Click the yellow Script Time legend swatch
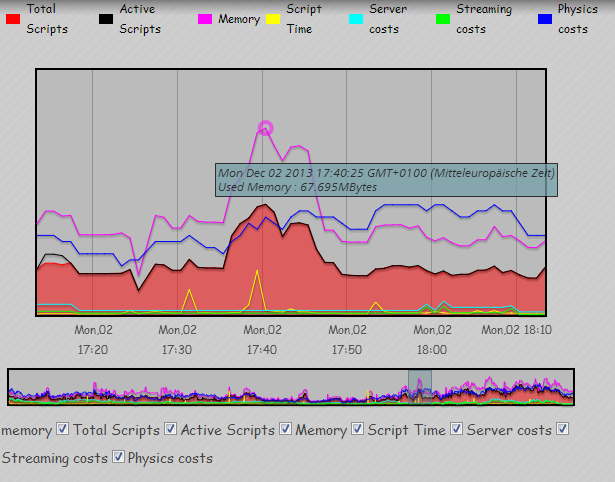The image size is (615, 482). (271, 19)
